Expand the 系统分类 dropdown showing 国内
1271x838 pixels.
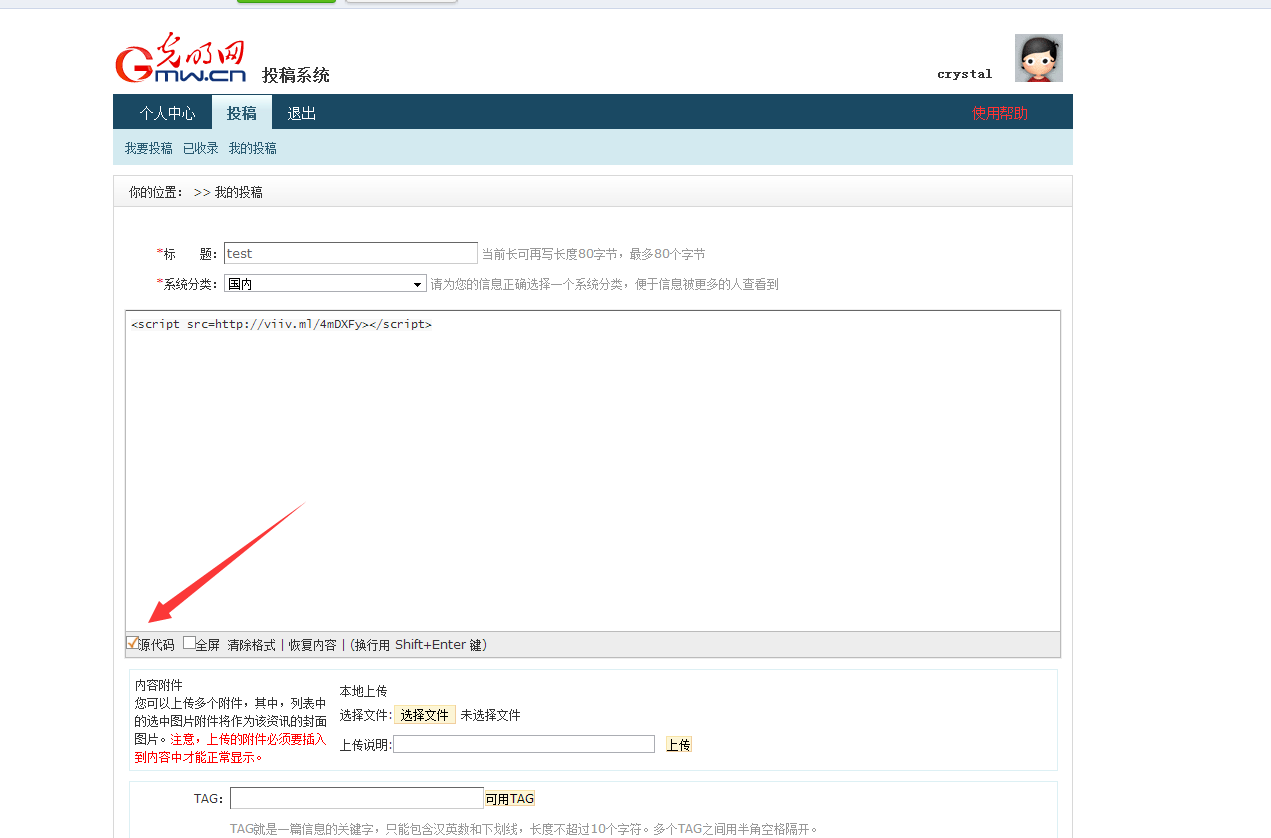pyautogui.click(x=325, y=284)
